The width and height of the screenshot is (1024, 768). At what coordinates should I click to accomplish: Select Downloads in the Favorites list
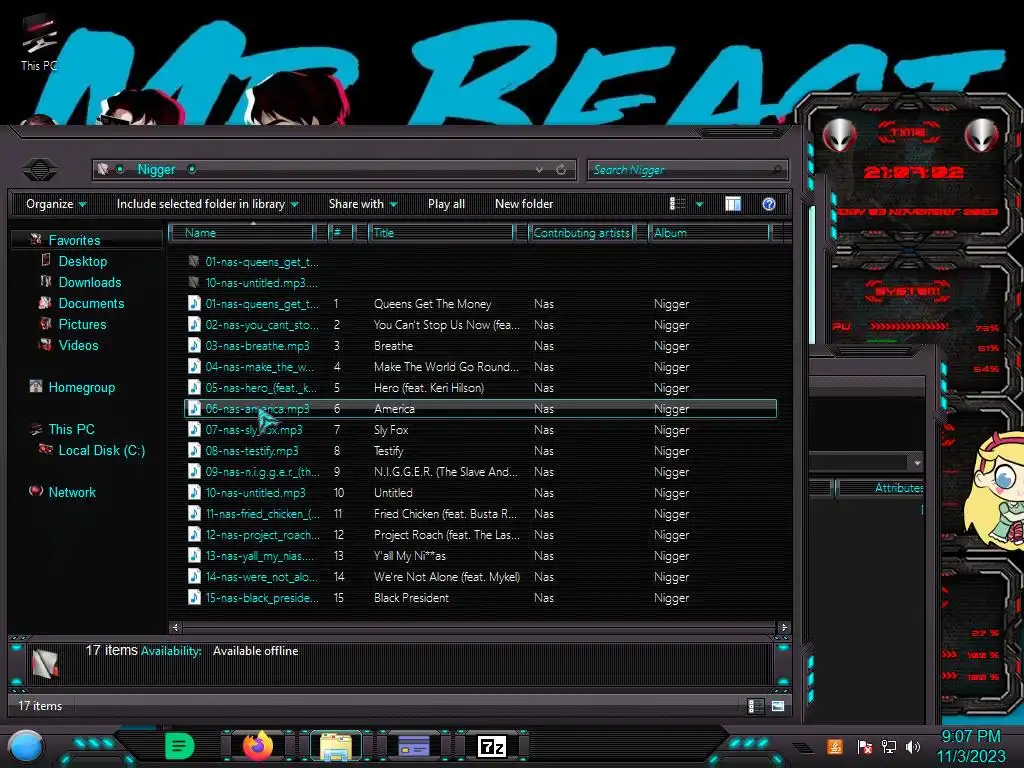point(90,282)
